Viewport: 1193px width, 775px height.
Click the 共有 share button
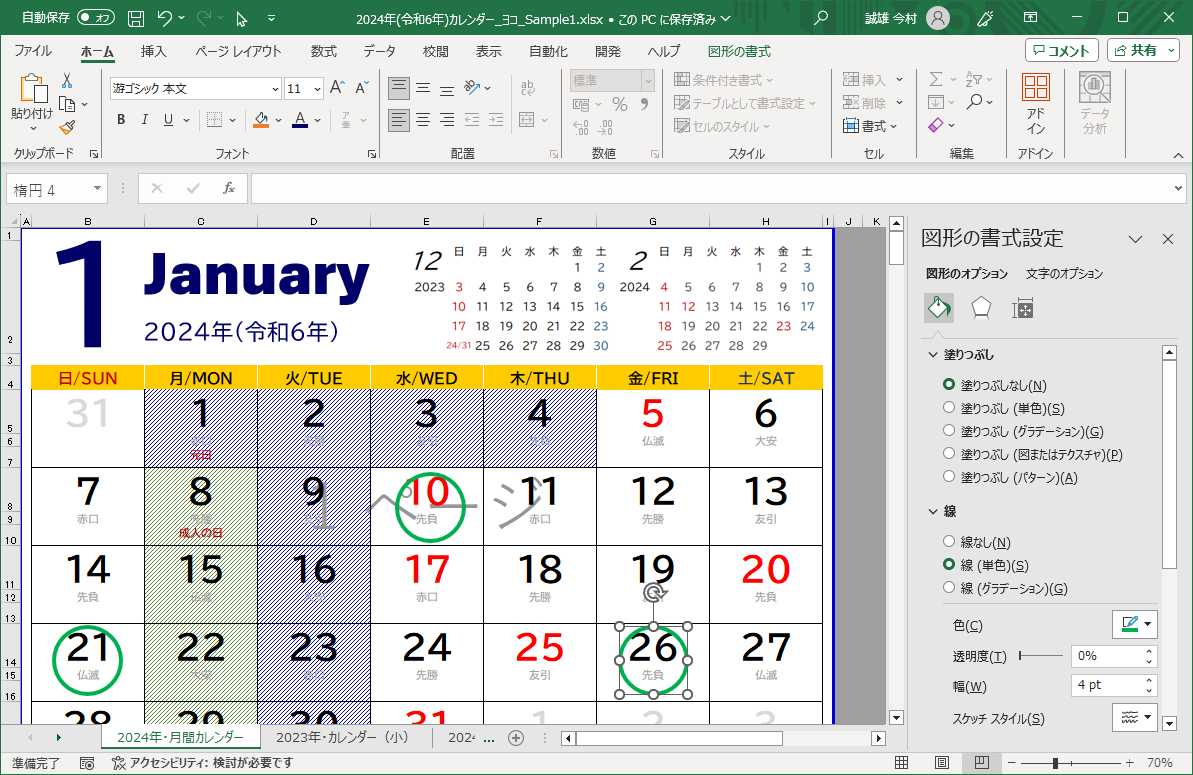(x=1143, y=50)
